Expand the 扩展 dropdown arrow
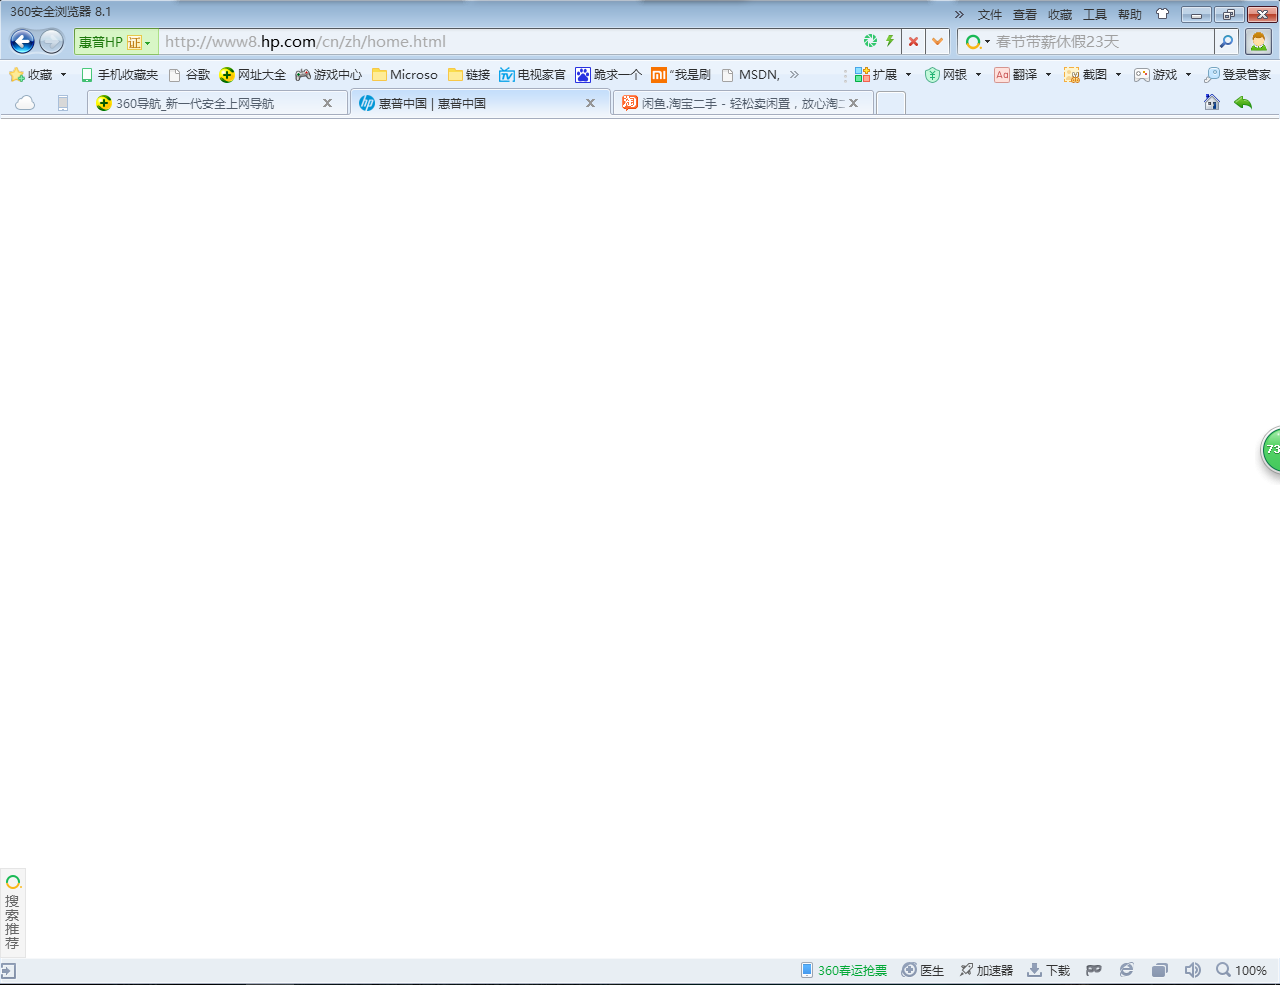This screenshot has height=985, width=1280. pos(908,75)
